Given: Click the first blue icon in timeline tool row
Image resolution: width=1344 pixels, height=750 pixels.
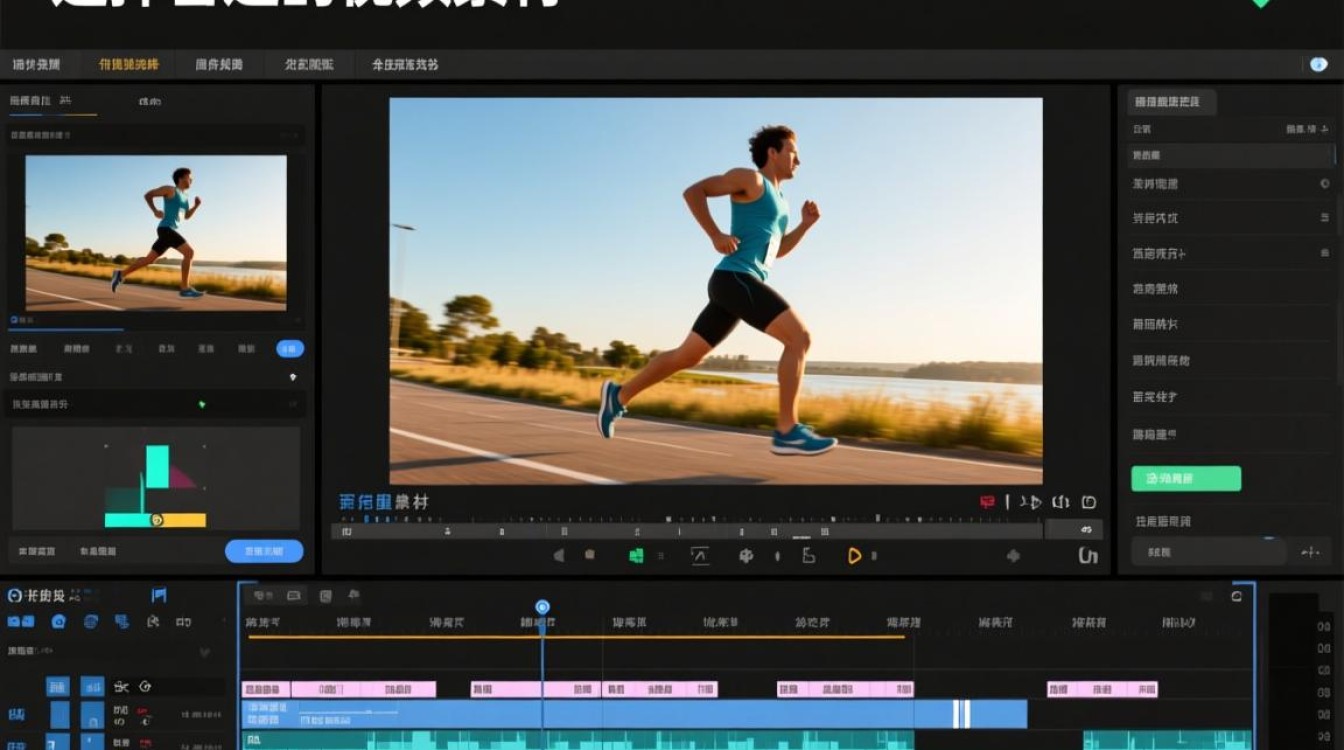Looking at the screenshot, I should 20,622.
